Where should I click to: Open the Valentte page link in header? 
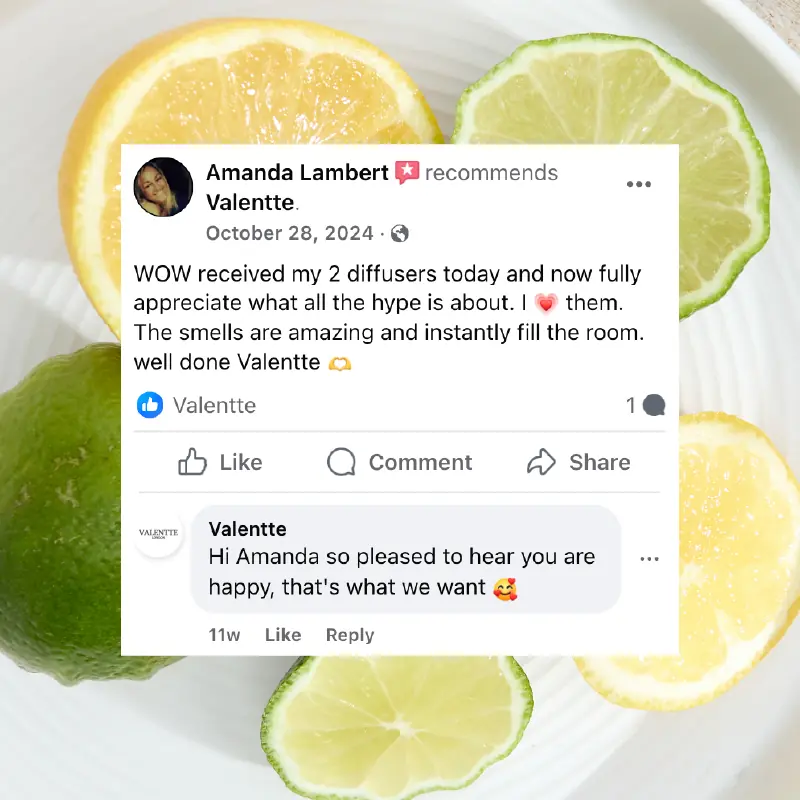click(x=250, y=203)
